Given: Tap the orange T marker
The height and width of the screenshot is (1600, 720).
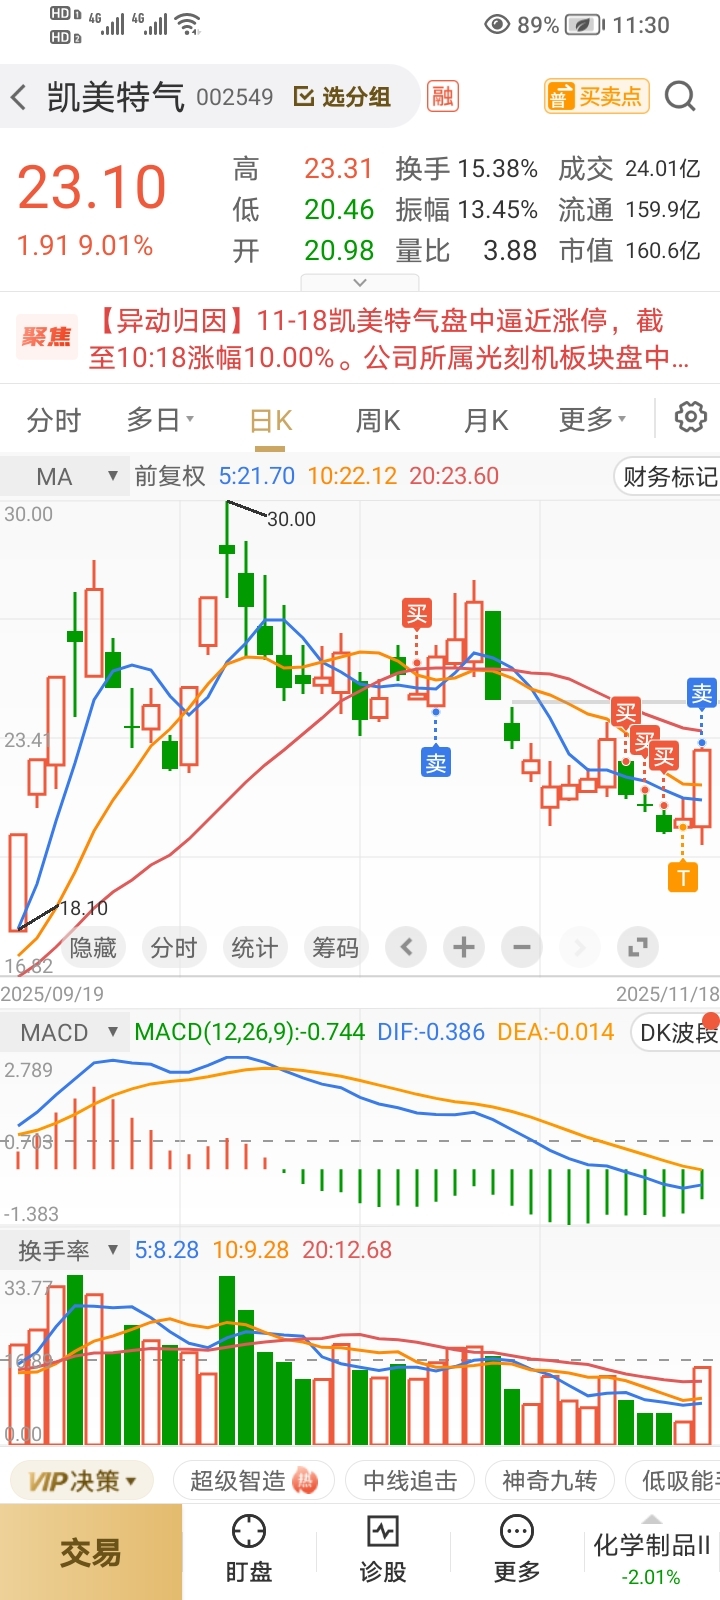Looking at the screenshot, I should pos(683,878).
